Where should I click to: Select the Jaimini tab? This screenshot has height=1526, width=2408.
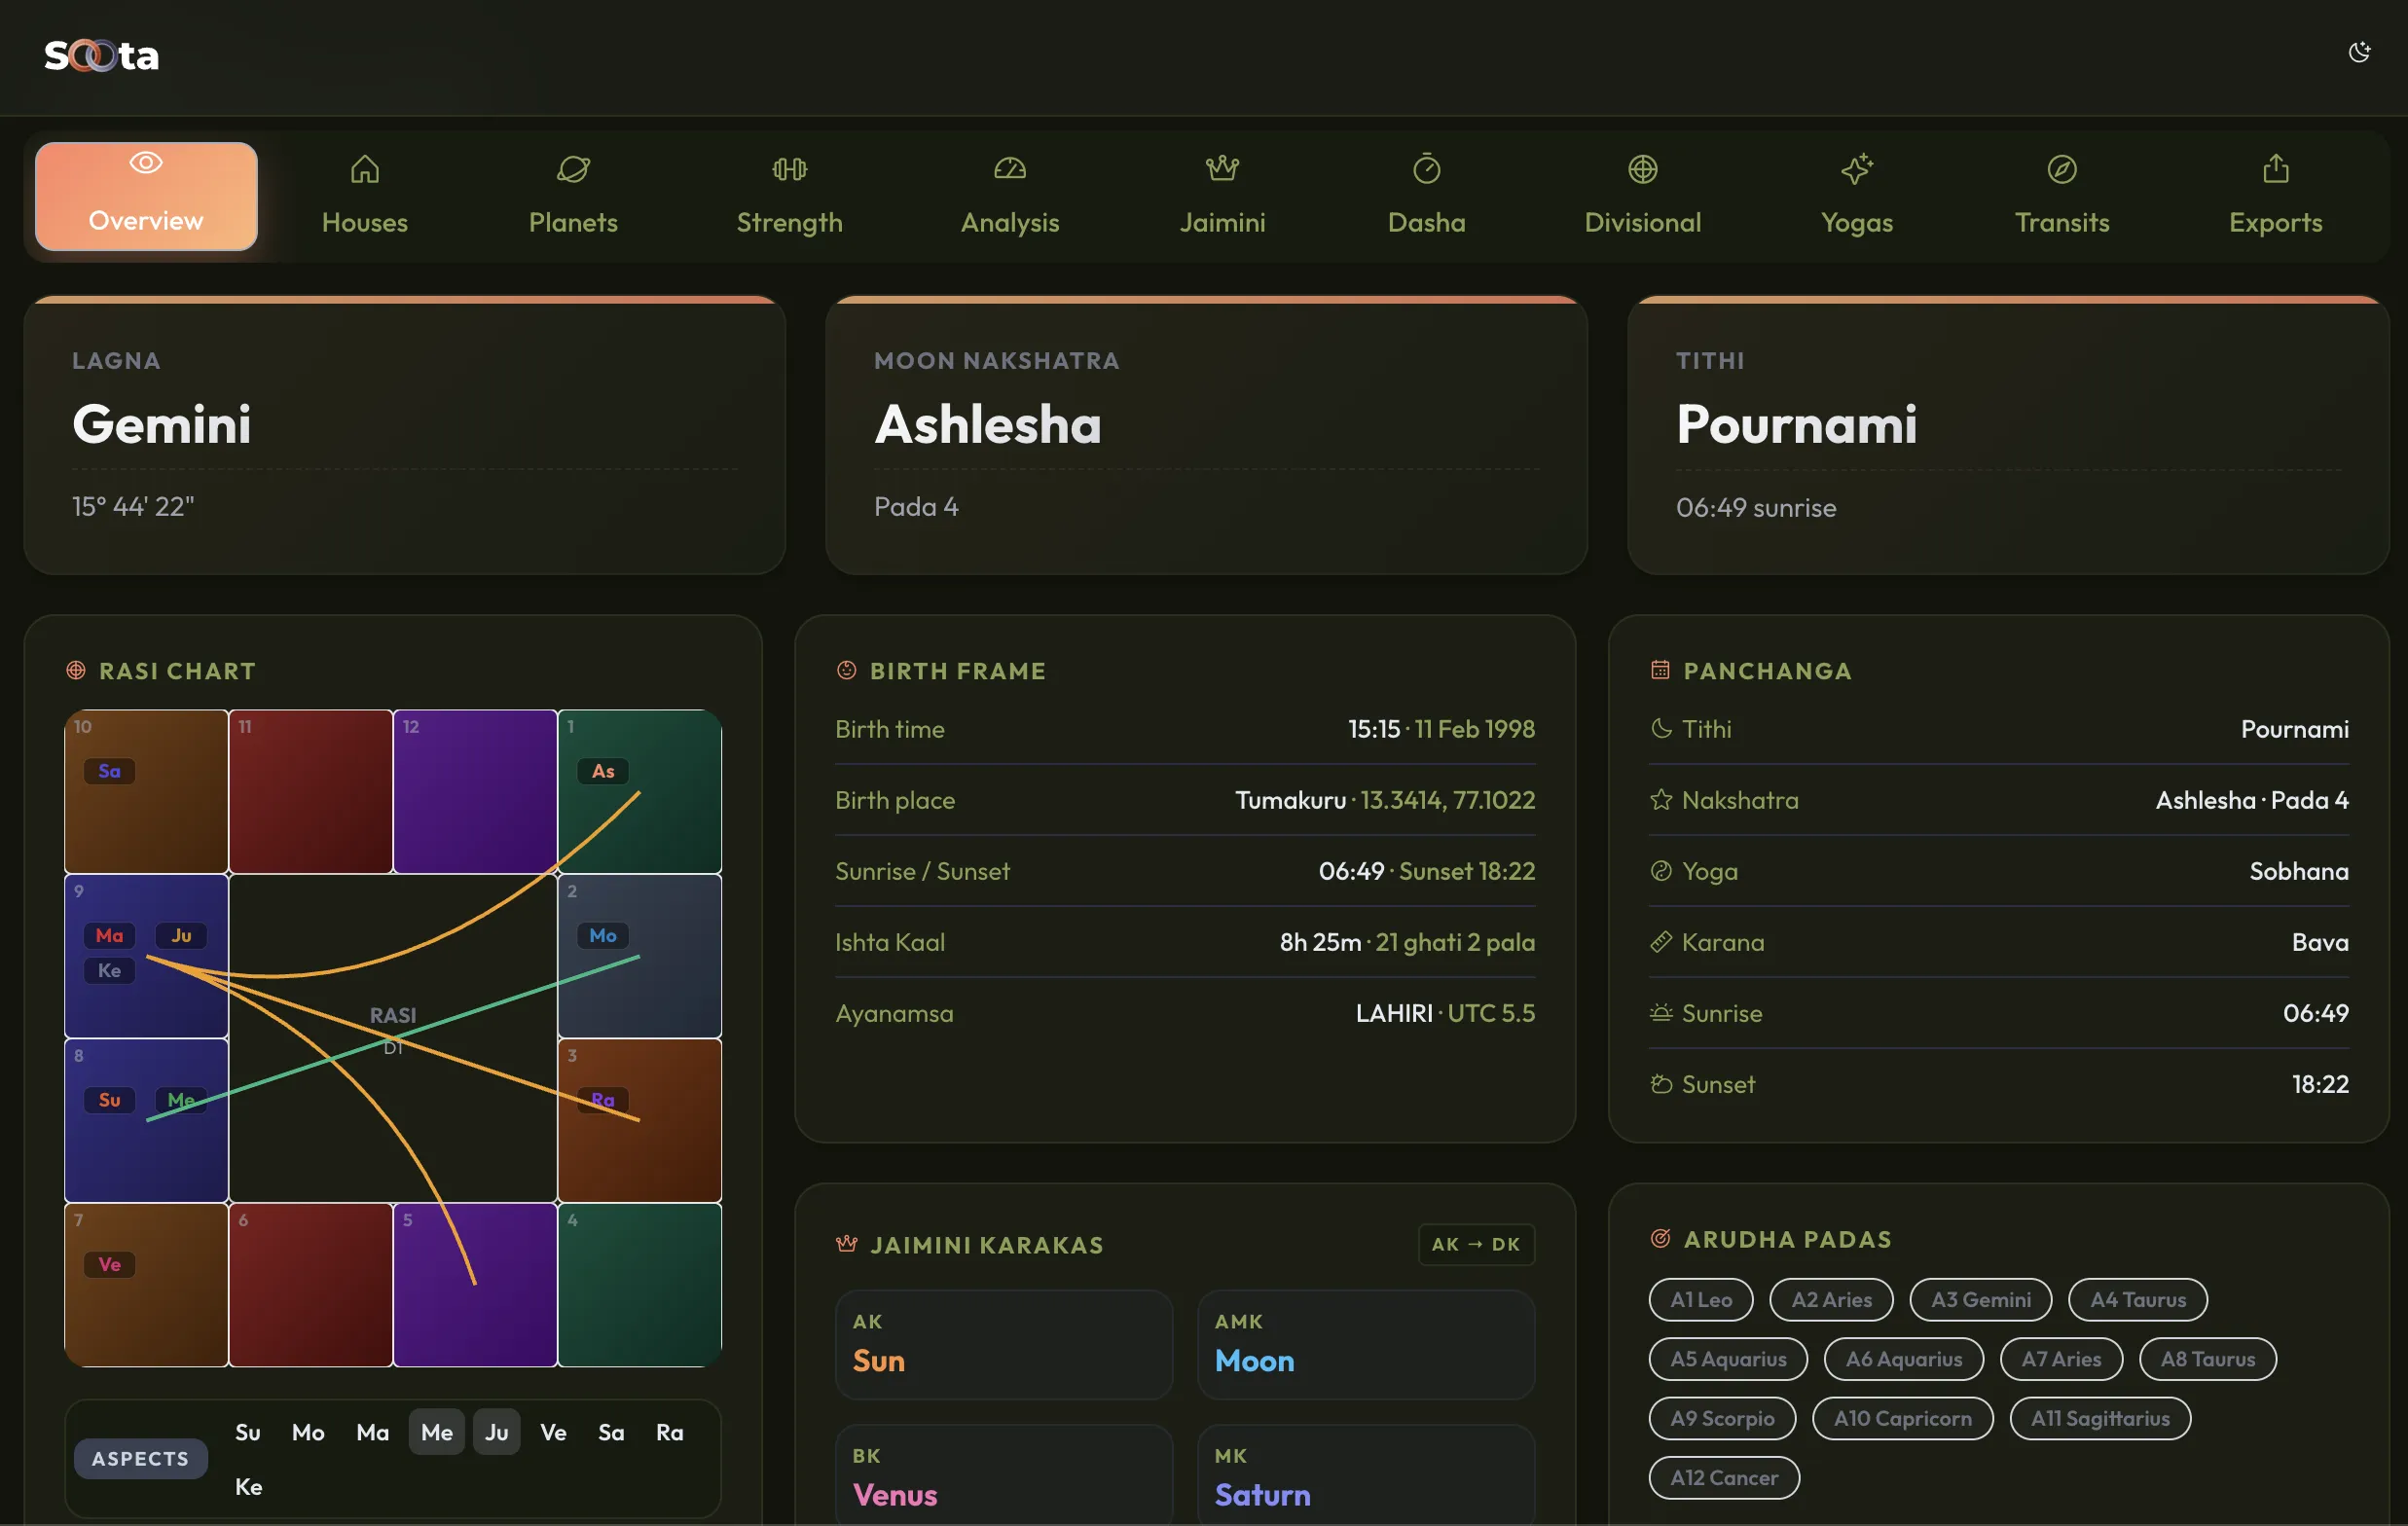(x=1222, y=196)
